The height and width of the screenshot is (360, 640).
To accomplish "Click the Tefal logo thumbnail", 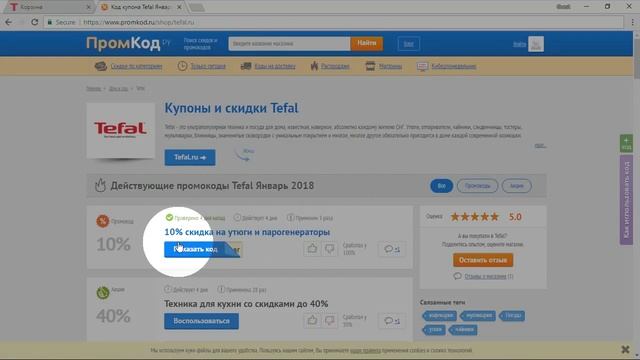I will (x=121, y=130).
